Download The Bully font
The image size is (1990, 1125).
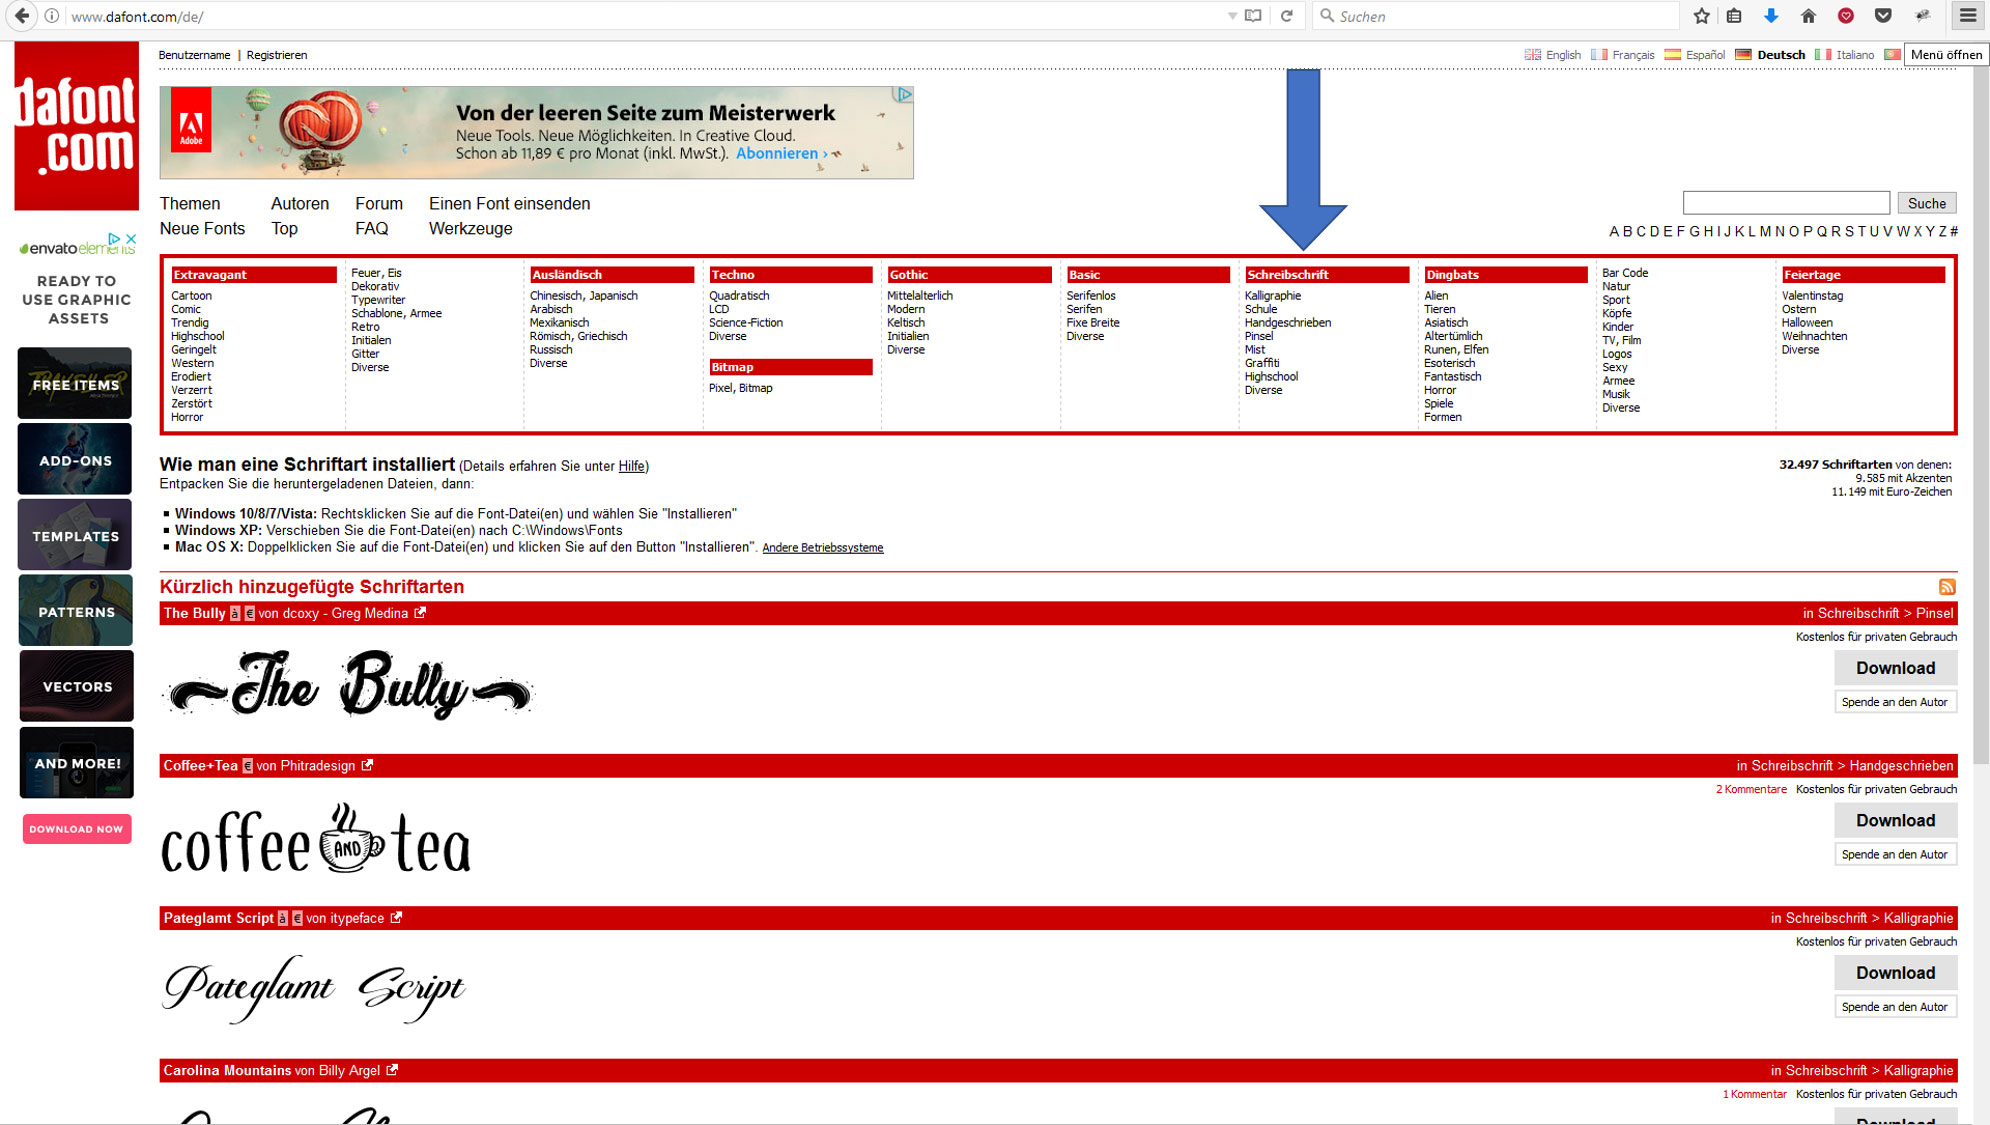(x=1895, y=668)
